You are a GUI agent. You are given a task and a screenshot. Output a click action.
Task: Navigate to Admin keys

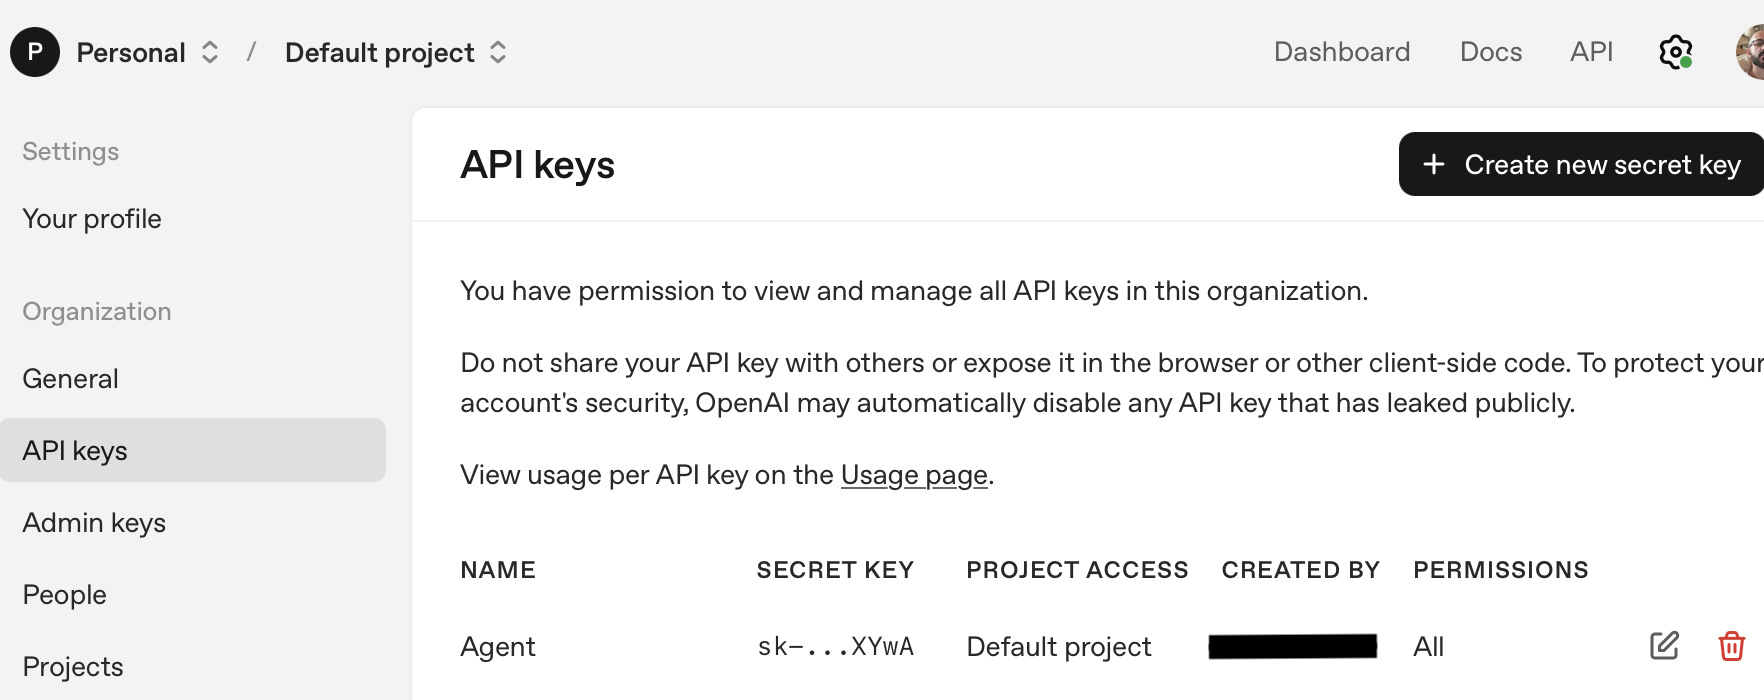click(x=94, y=523)
